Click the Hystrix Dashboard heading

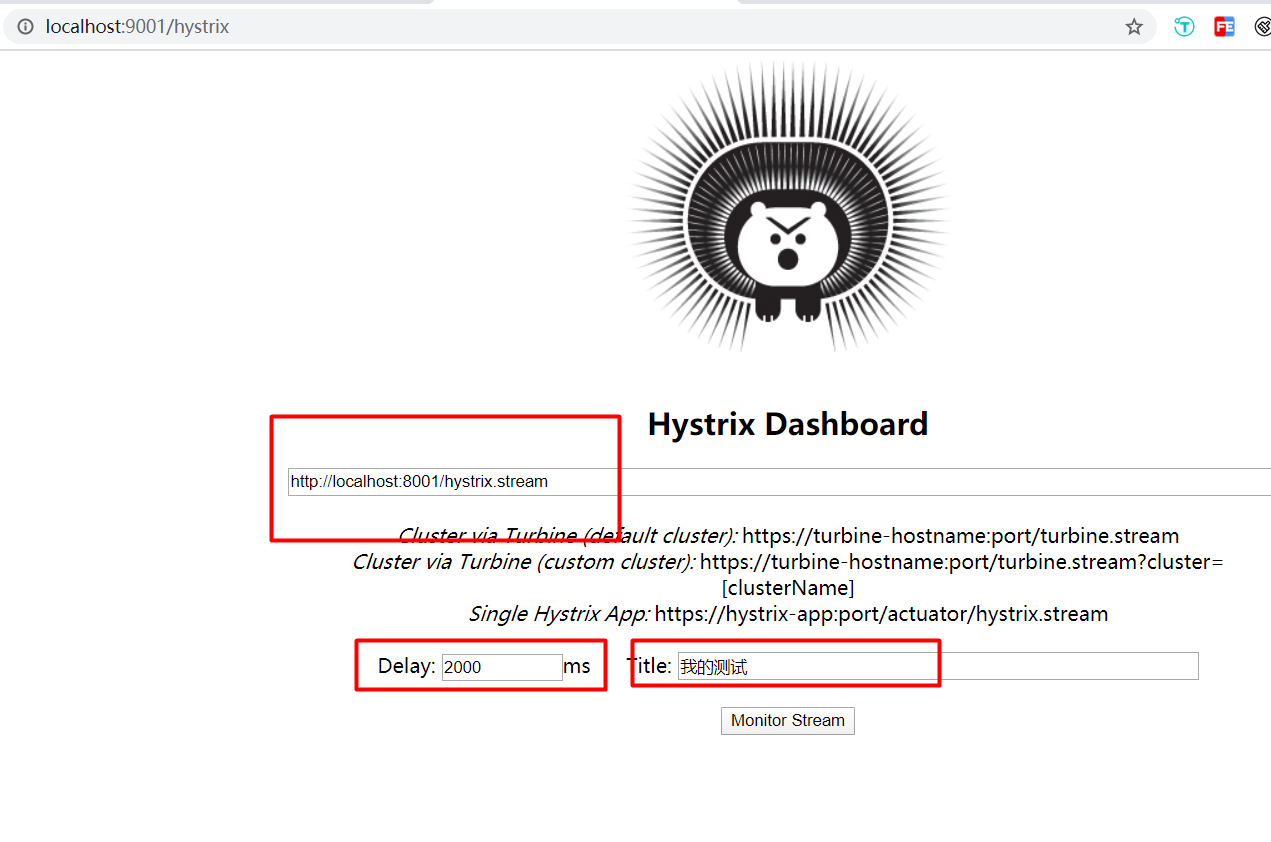788,424
